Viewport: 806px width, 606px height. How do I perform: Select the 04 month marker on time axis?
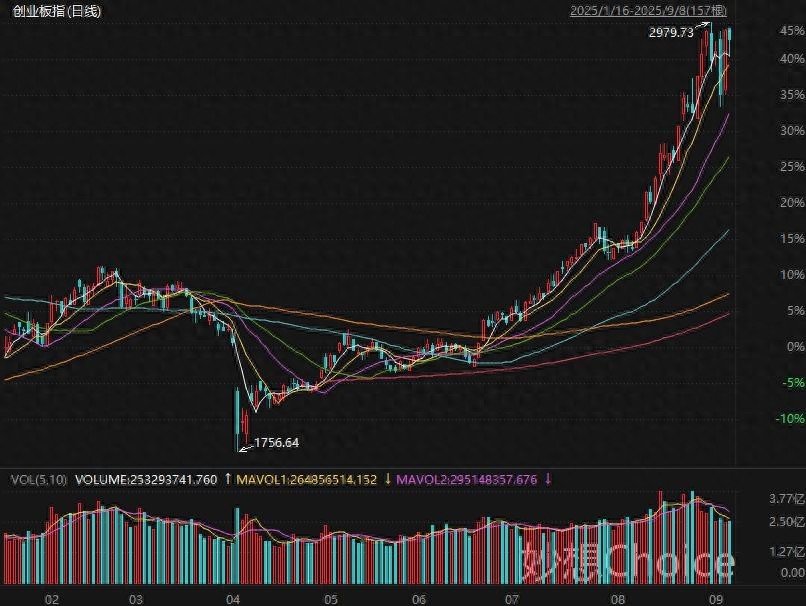(233, 599)
